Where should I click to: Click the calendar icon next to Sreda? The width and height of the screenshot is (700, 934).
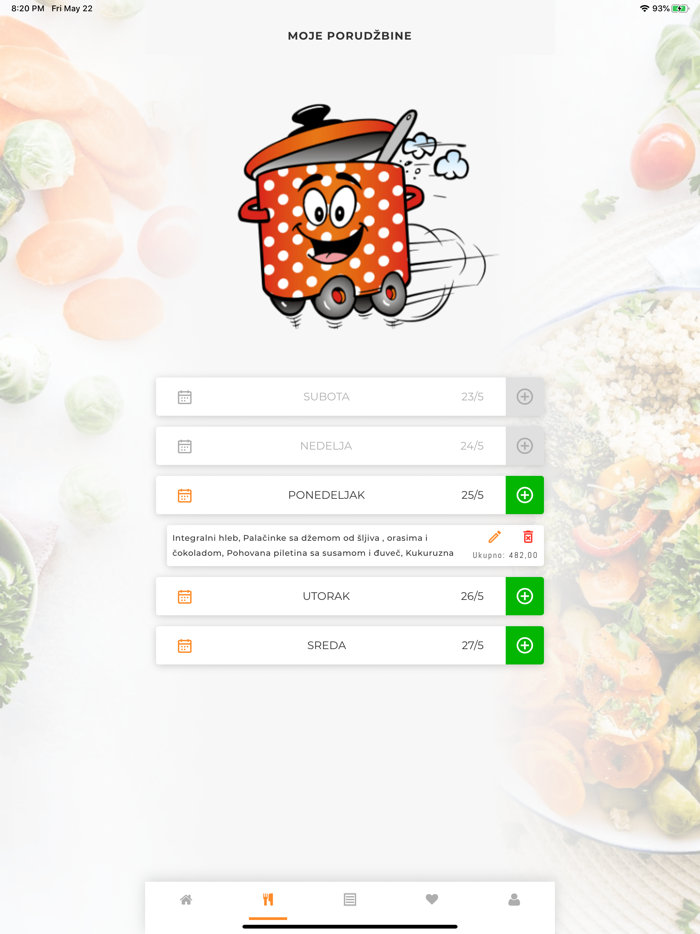(x=185, y=646)
